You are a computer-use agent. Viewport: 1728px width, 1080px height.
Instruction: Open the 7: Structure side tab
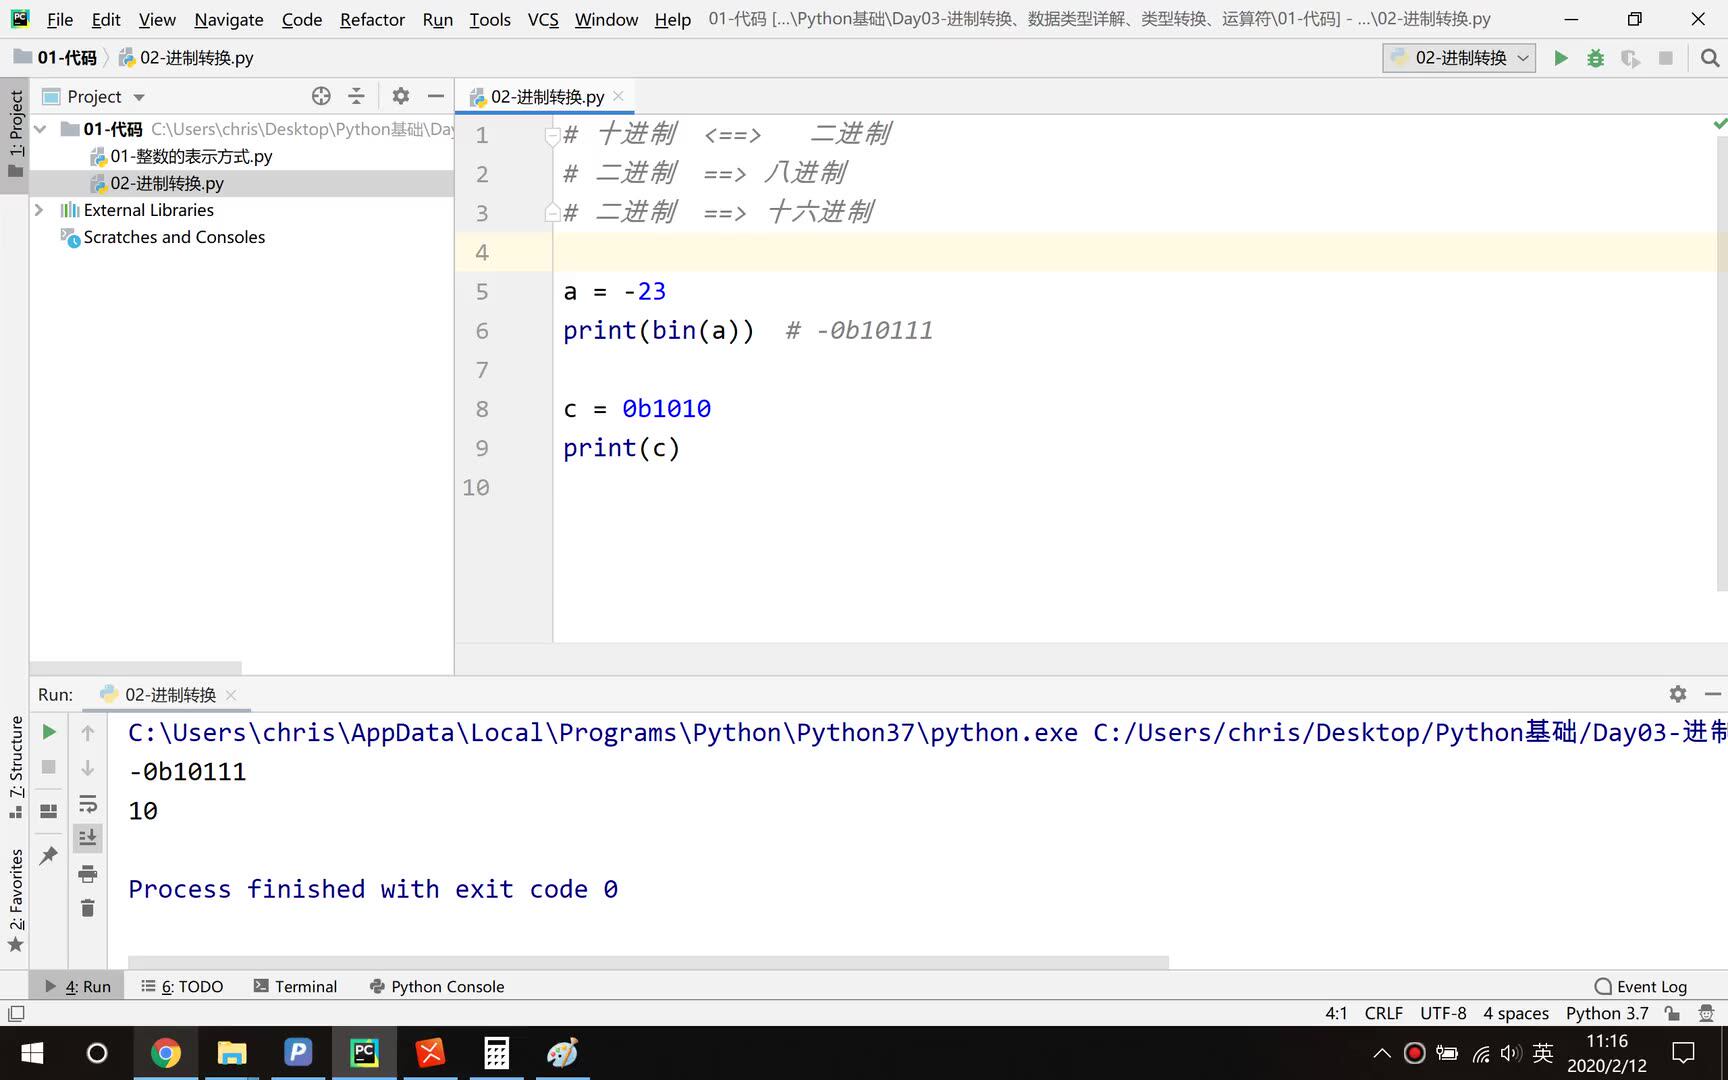click(15, 768)
